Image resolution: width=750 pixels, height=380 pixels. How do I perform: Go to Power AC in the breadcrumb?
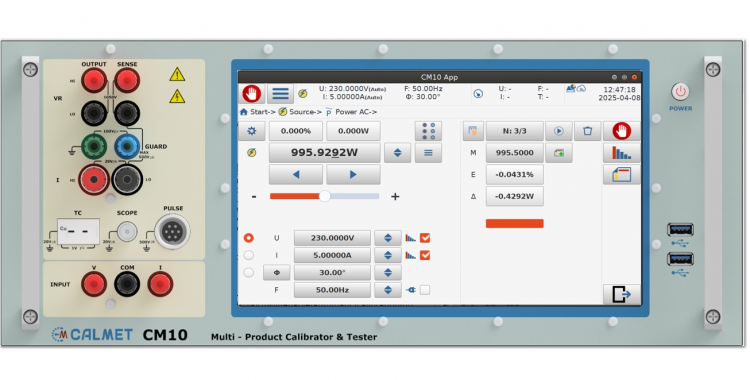point(351,112)
